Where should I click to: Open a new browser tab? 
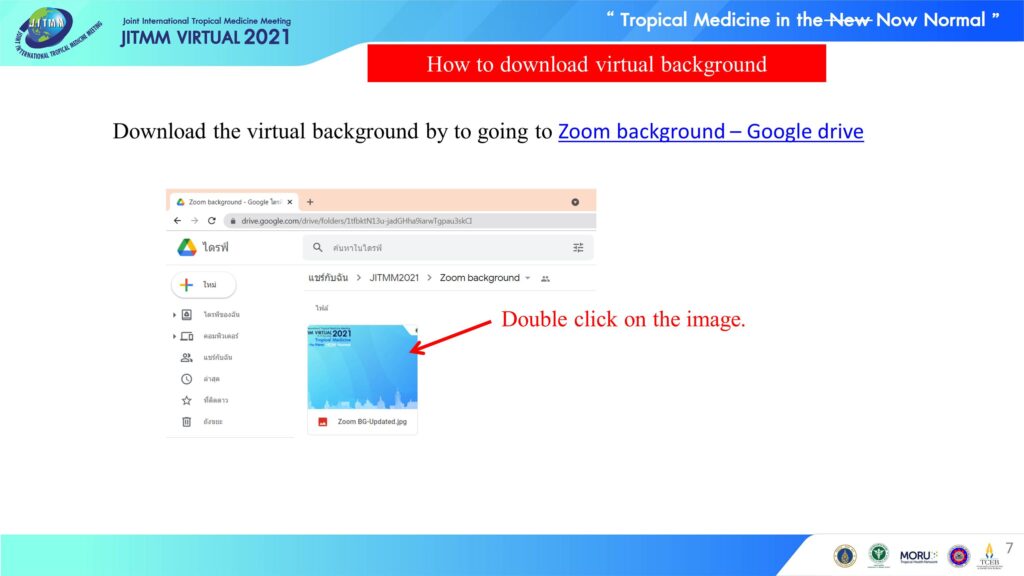pyautogui.click(x=310, y=202)
